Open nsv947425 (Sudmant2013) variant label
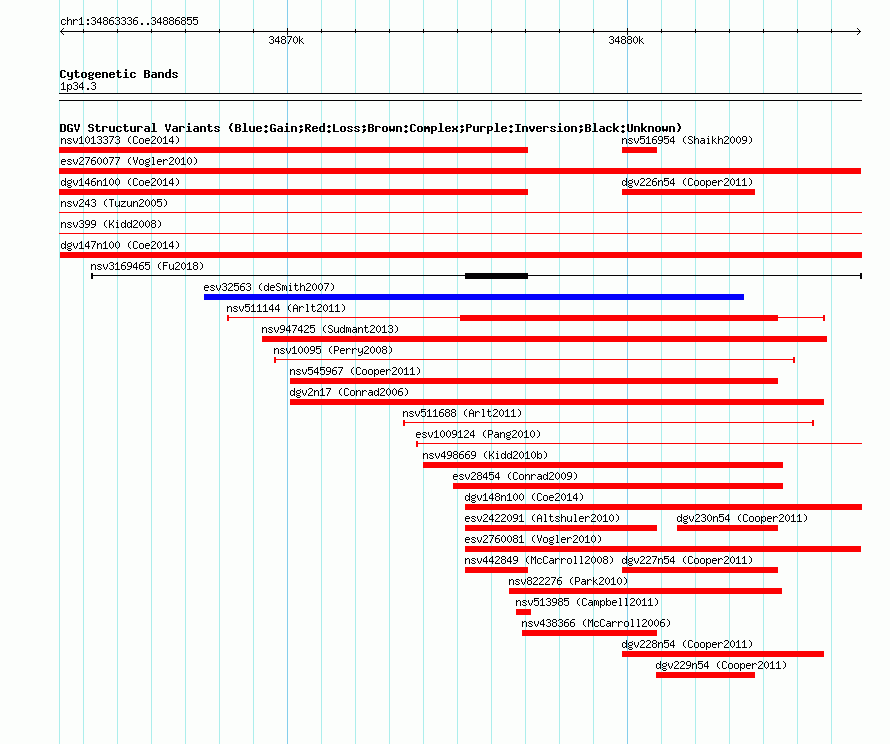Viewport: 890px width, 744px height. [x=330, y=329]
